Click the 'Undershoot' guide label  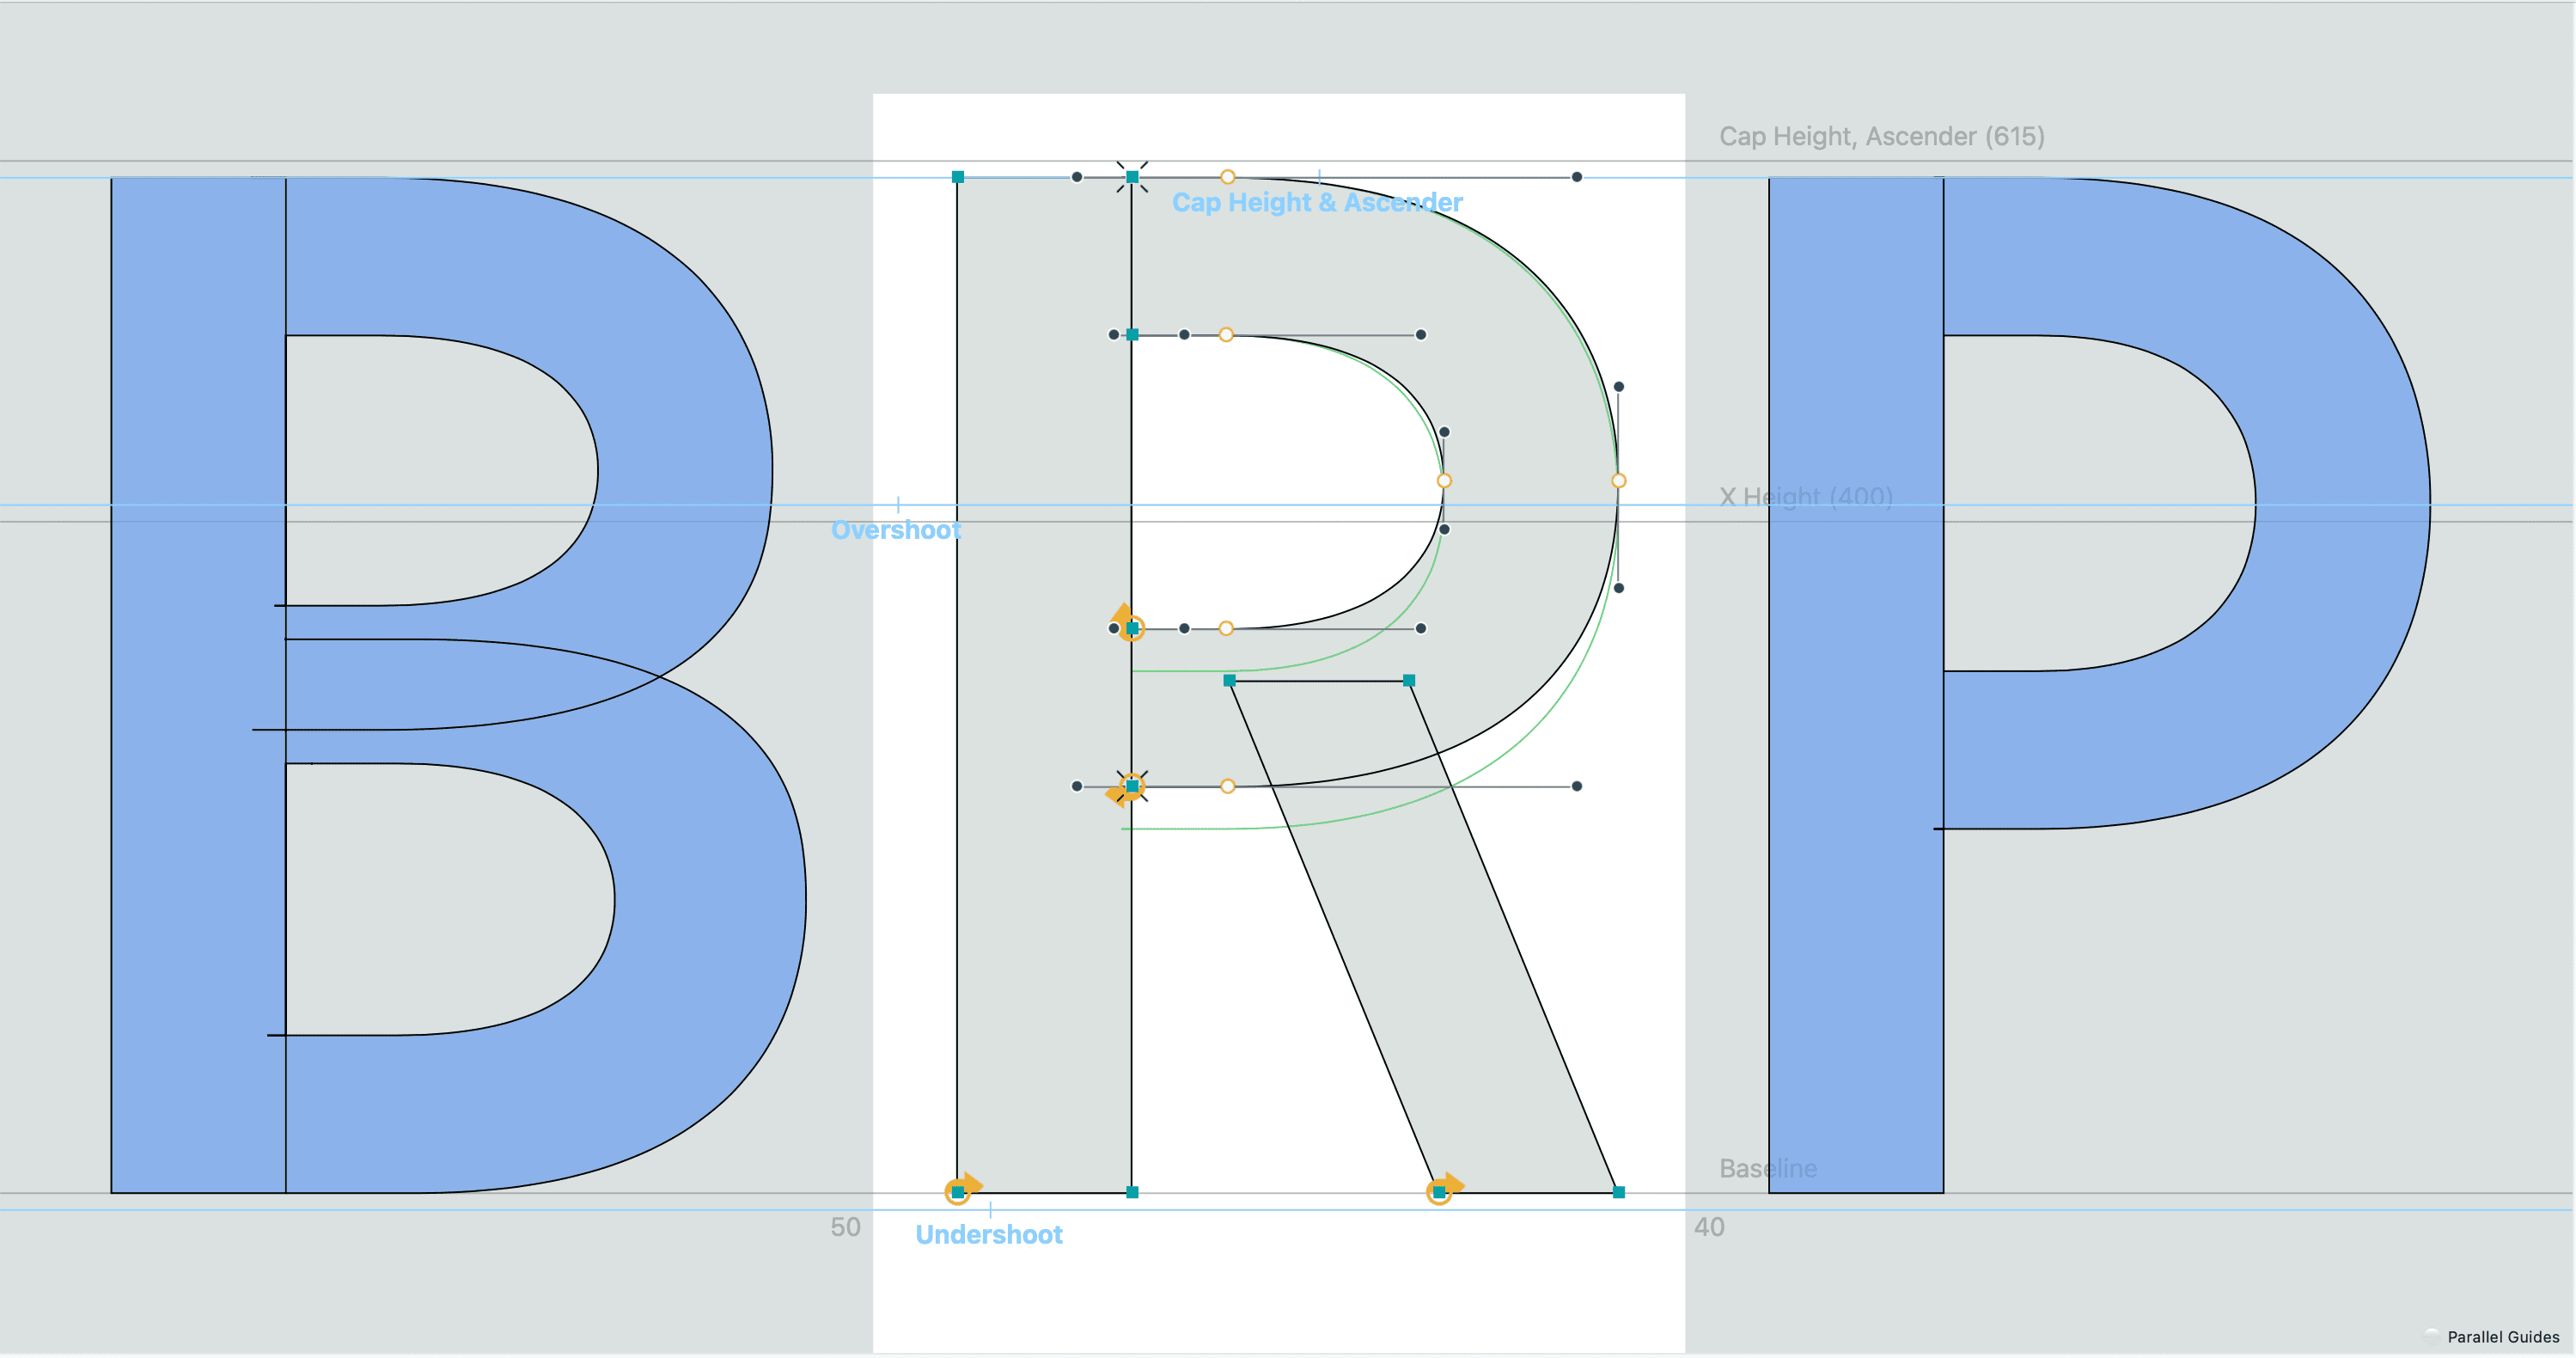pyautogui.click(x=989, y=1235)
